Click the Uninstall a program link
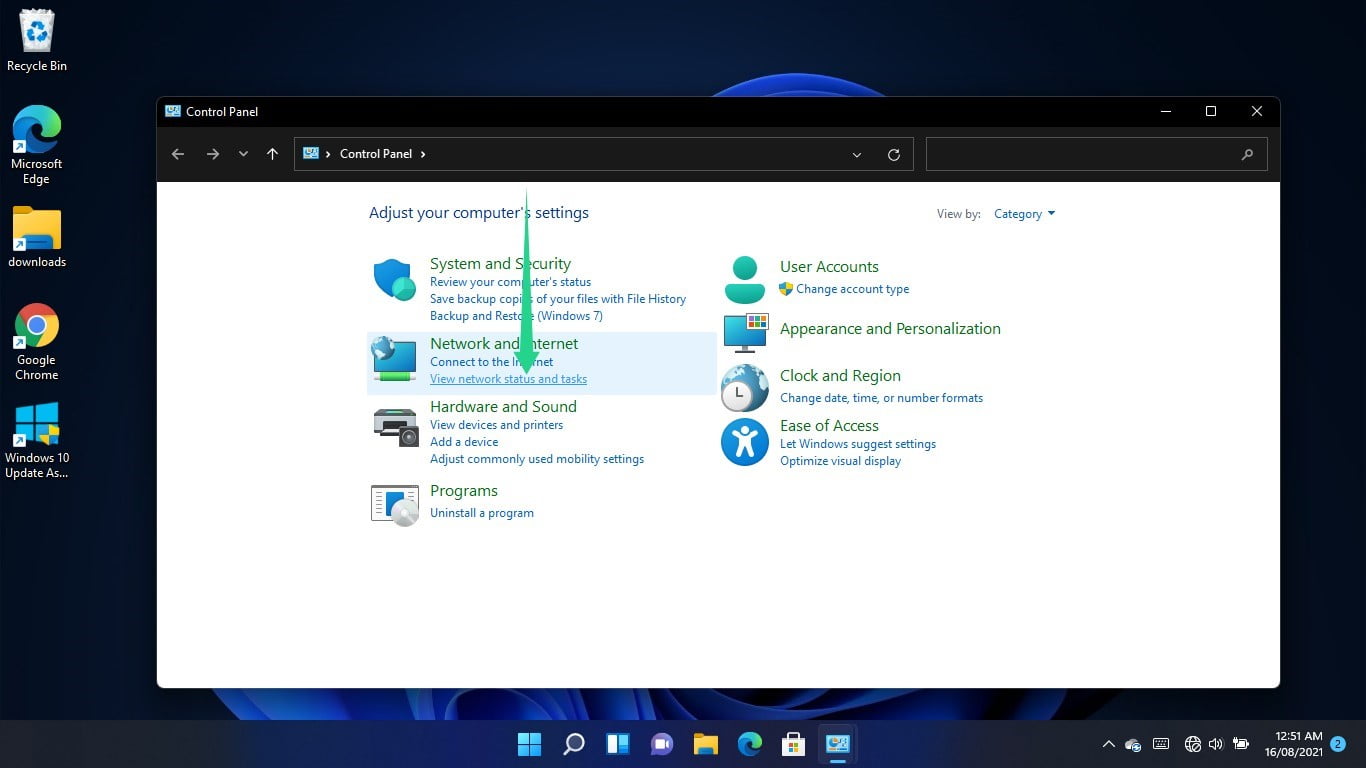This screenshot has width=1366, height=768. click(x=481, y=512)
